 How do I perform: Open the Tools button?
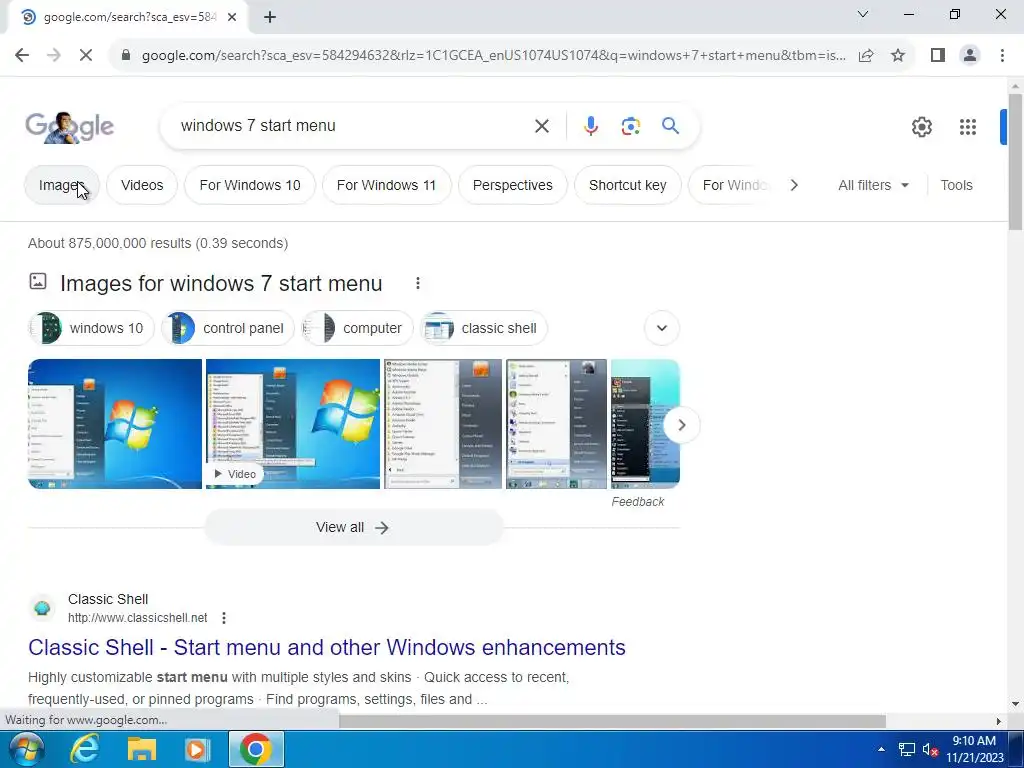coord(956,185)
